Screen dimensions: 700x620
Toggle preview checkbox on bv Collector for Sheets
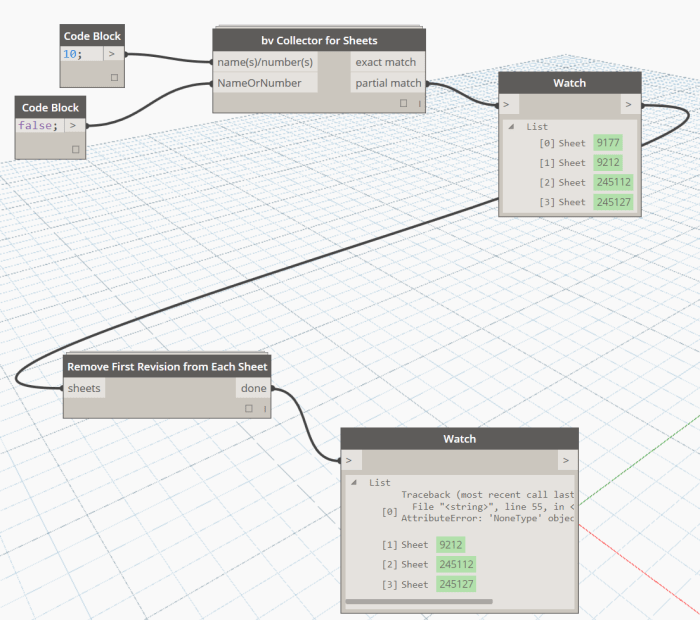pyautogui.click(x=404, y=103)
